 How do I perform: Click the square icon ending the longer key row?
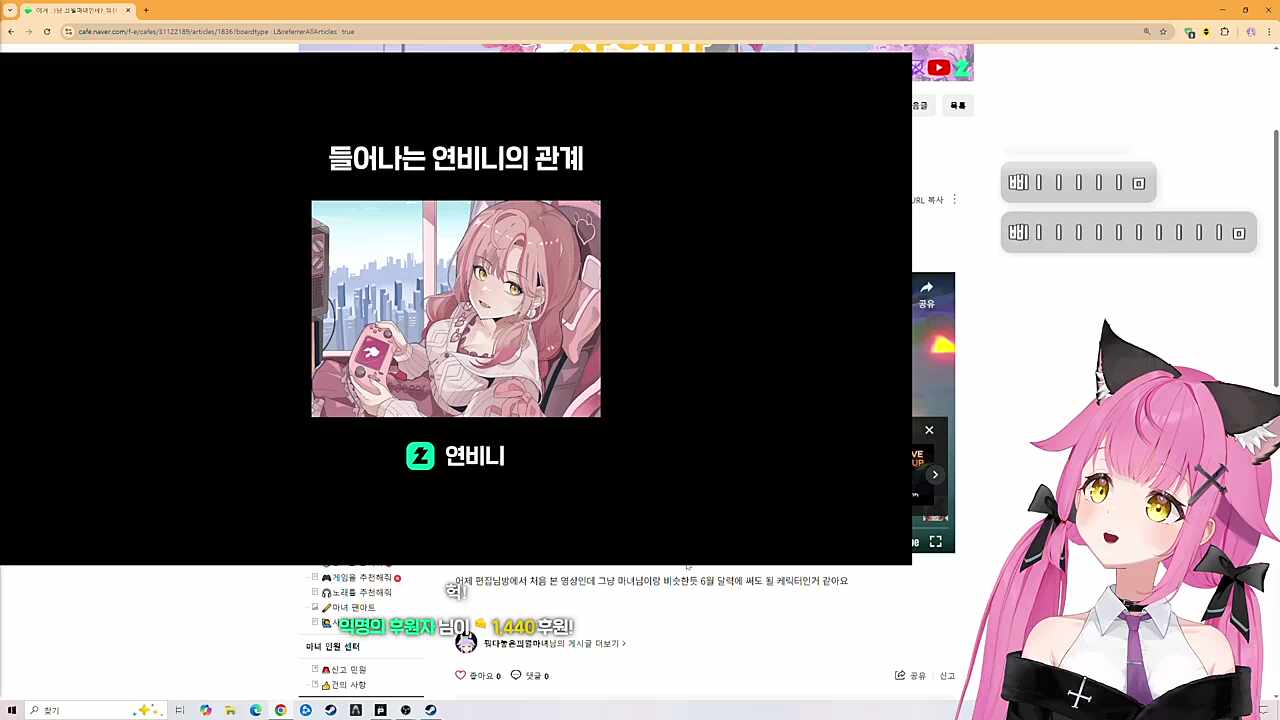(1238, 233)
